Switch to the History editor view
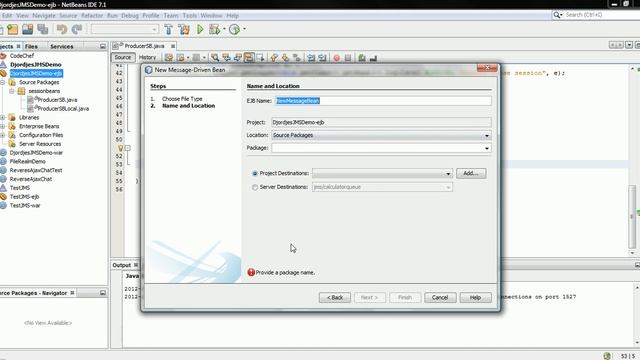Screen dimensions: 640x360 pyautogui.click(x=147, y=58)
